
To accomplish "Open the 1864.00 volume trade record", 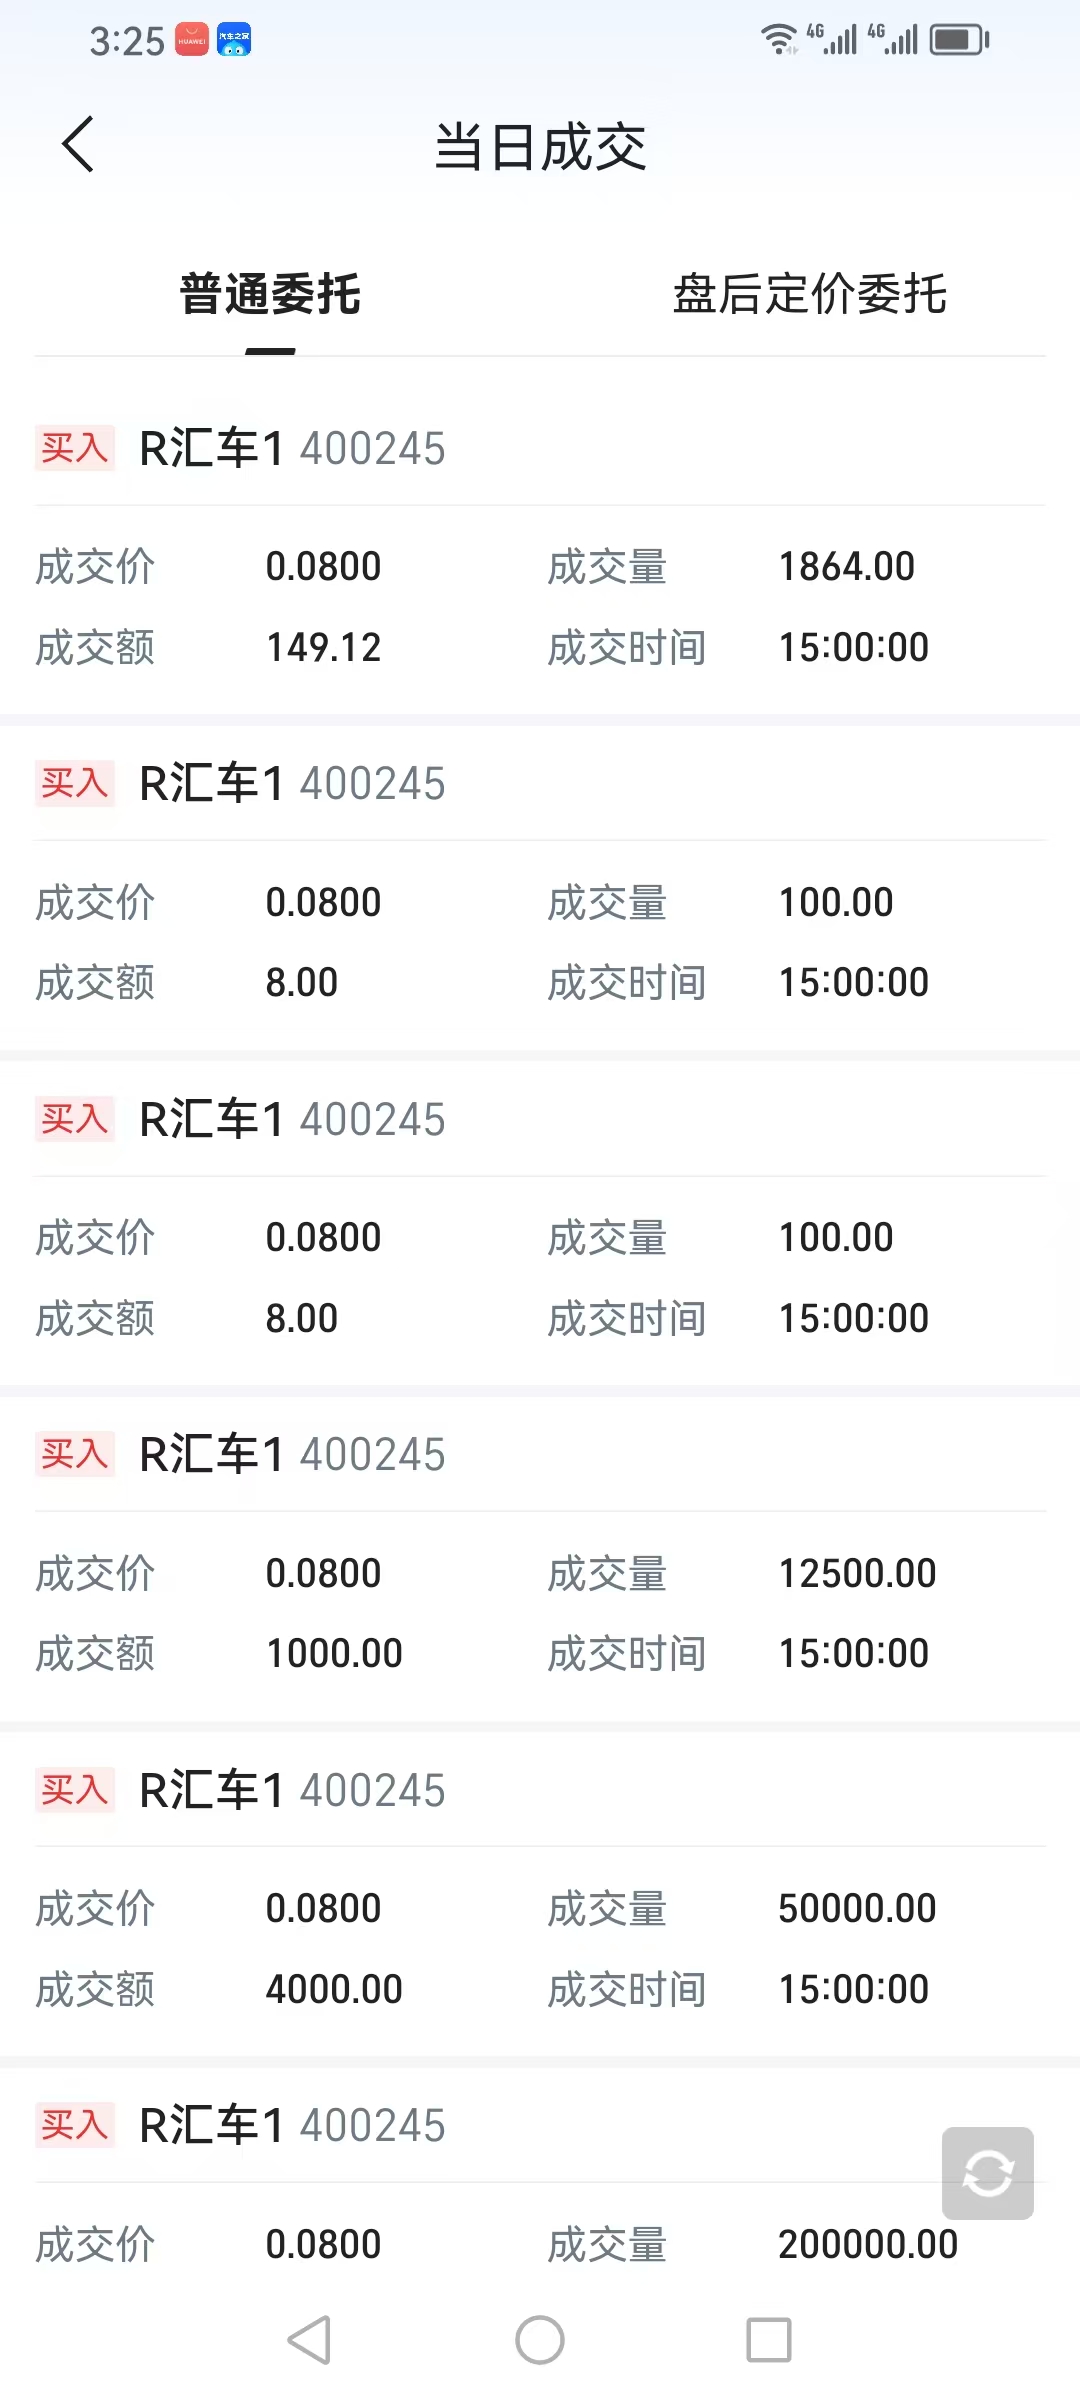I will (x=846, y=566).
